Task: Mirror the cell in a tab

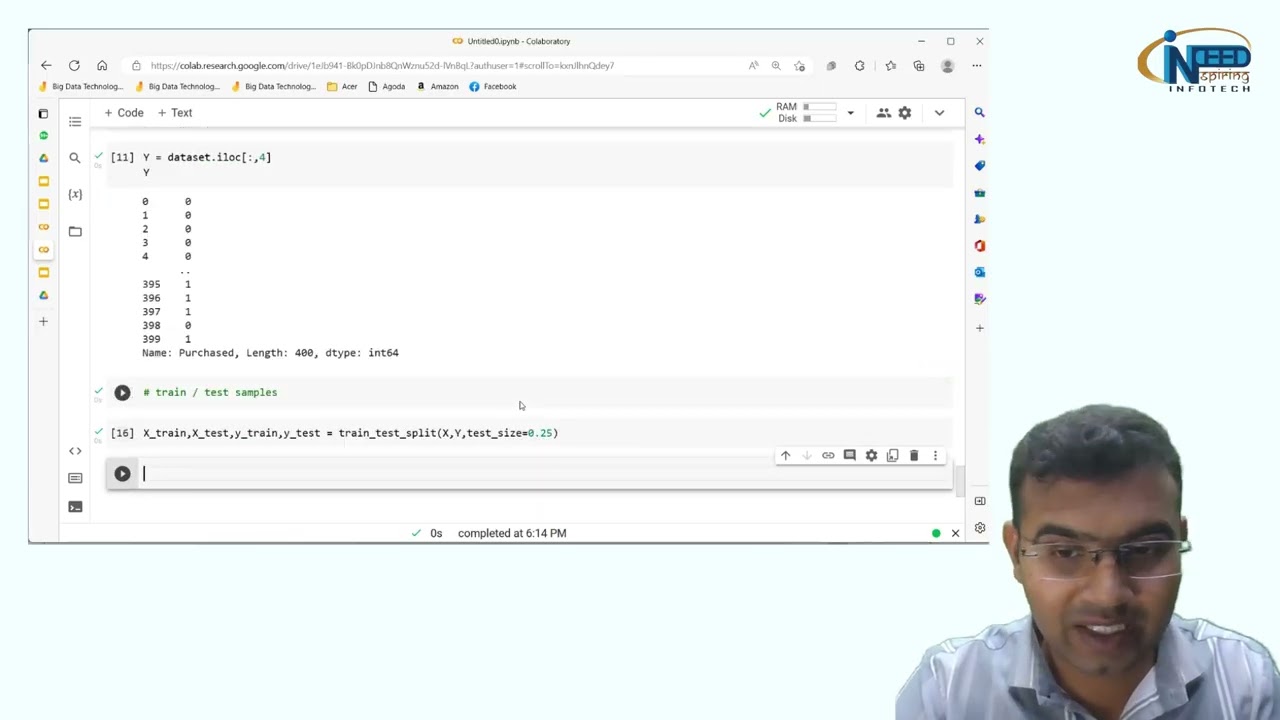Action: [892, 456]
